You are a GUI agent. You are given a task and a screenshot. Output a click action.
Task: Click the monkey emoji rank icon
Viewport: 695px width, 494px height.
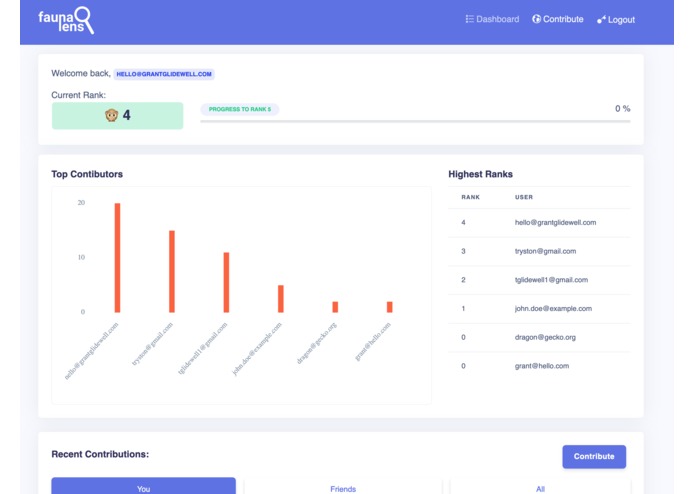point(111,115)
